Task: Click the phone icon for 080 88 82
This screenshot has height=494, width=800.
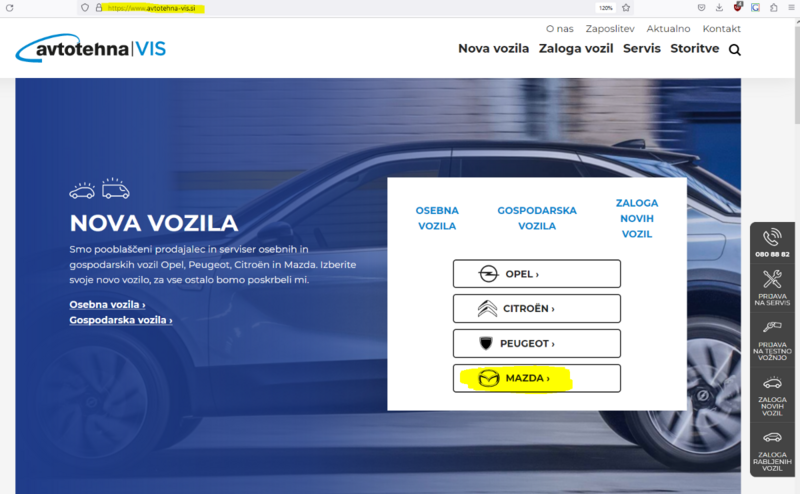Action: tap(772, 238)
